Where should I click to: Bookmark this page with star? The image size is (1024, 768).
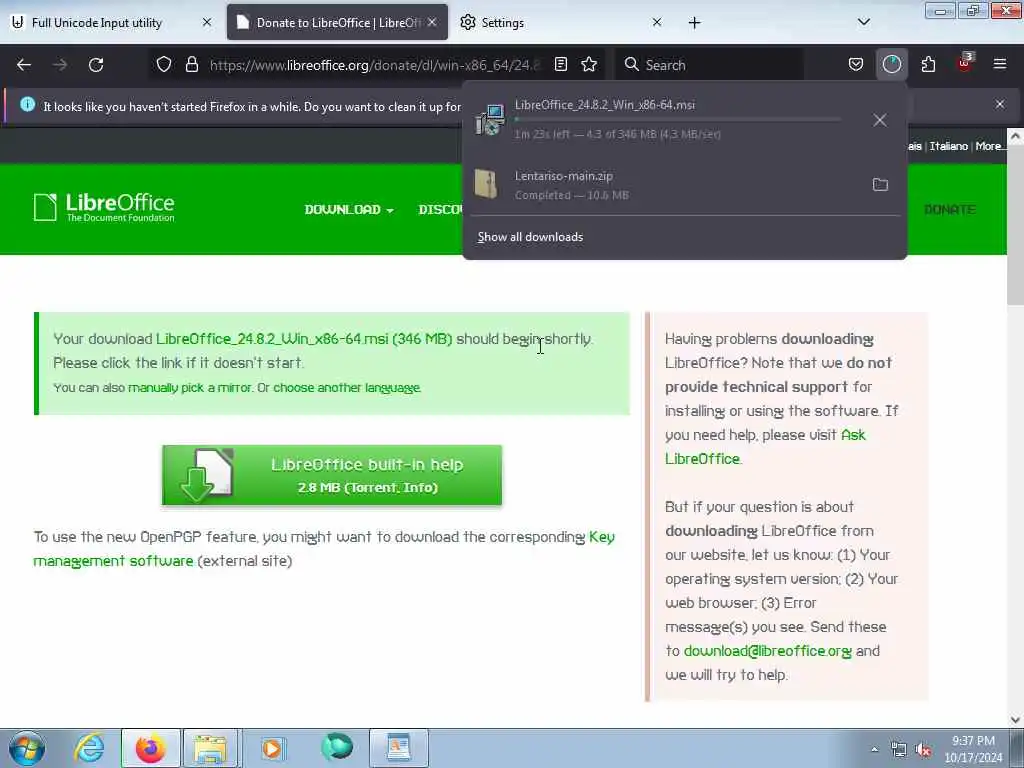click(589, 65)
